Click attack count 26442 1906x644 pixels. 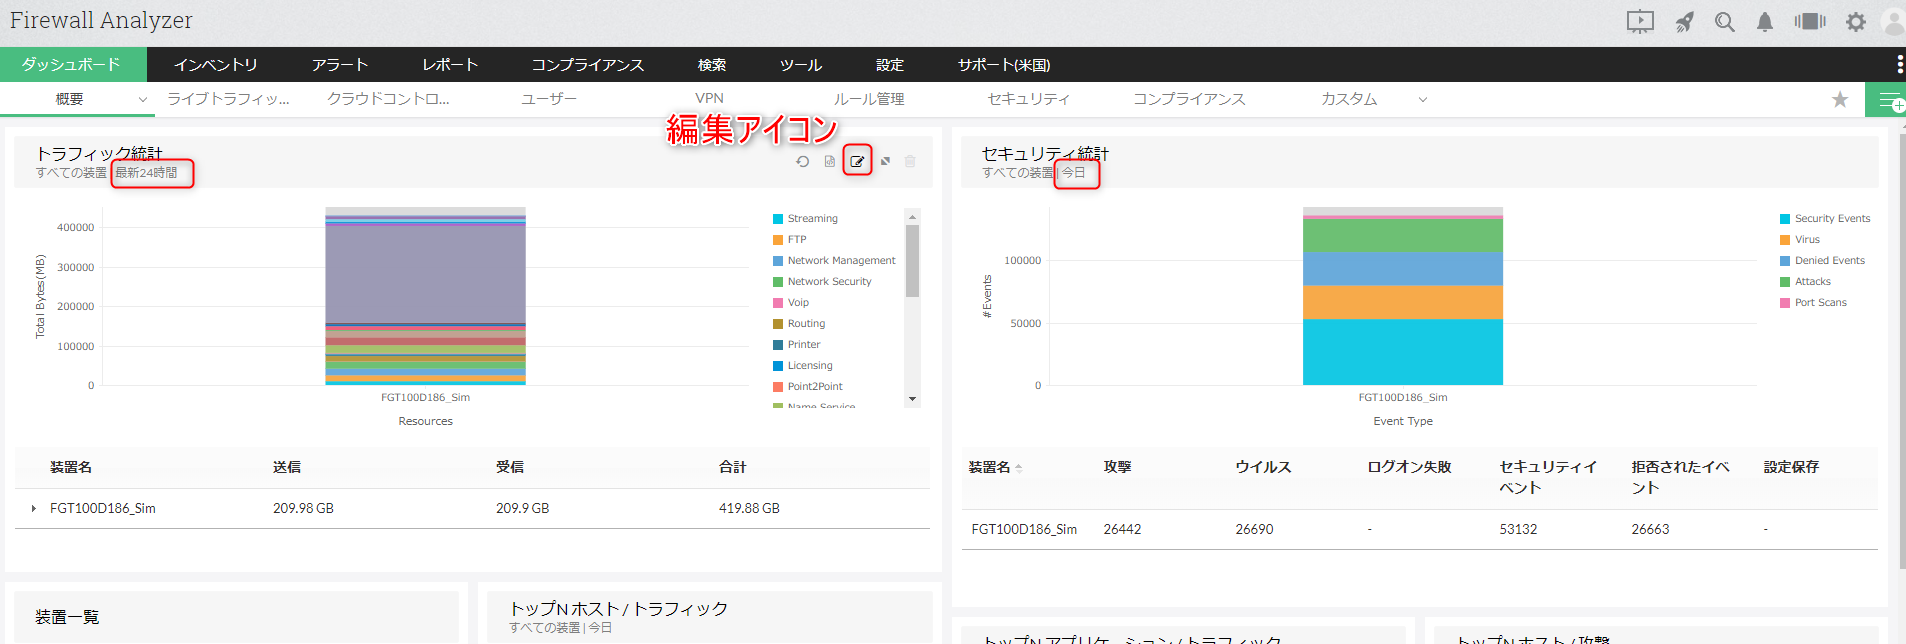click(1122, 530)
